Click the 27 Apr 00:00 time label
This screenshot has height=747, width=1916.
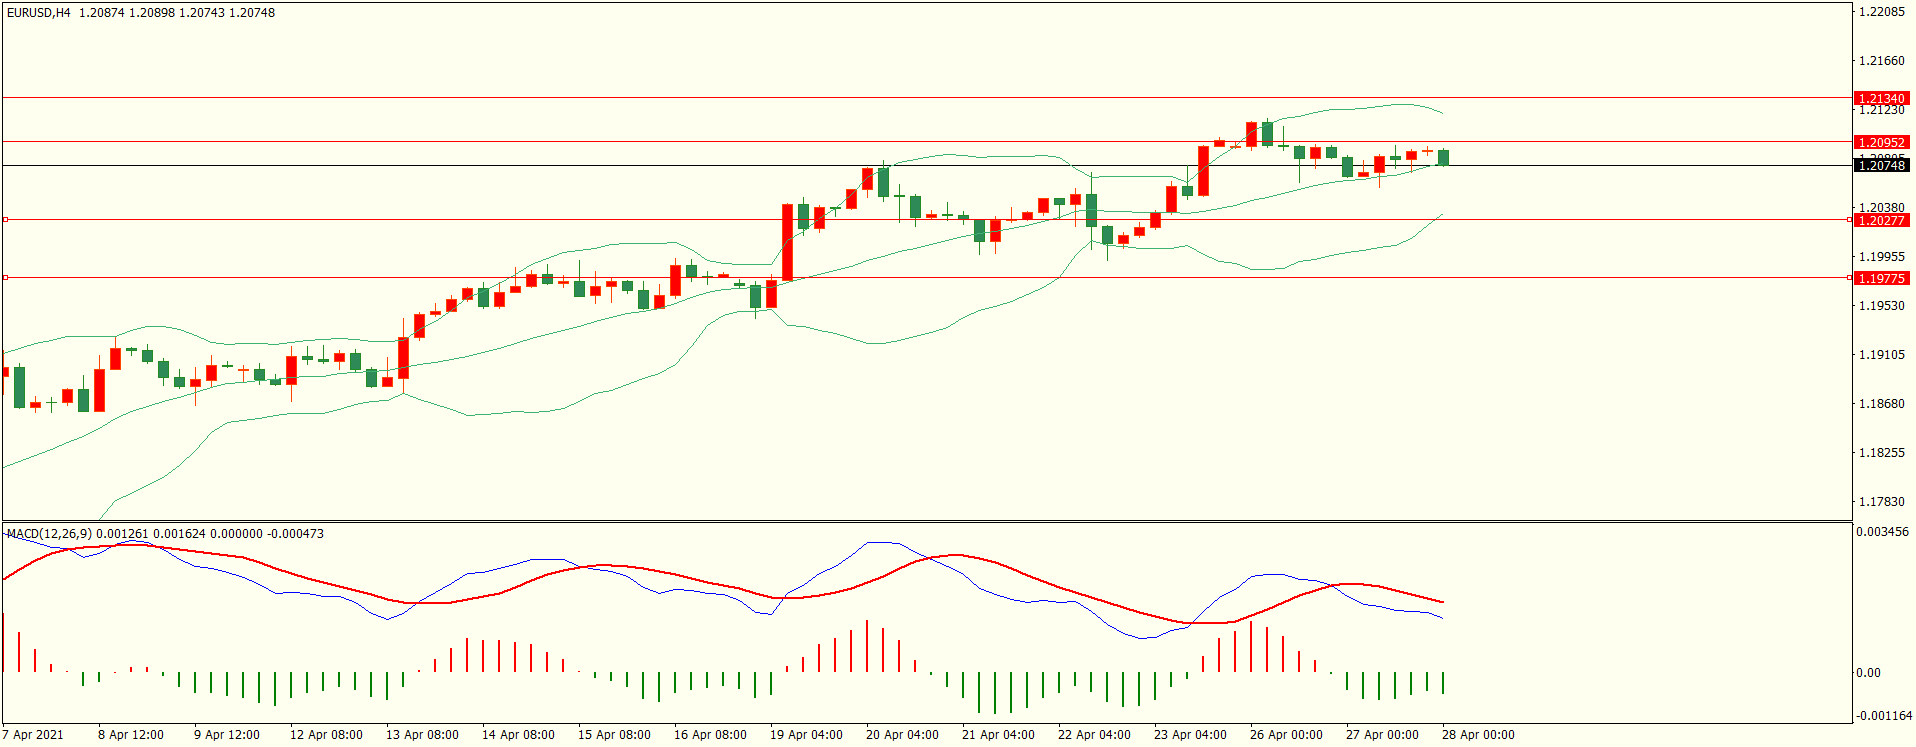(x=1382, y=735)
